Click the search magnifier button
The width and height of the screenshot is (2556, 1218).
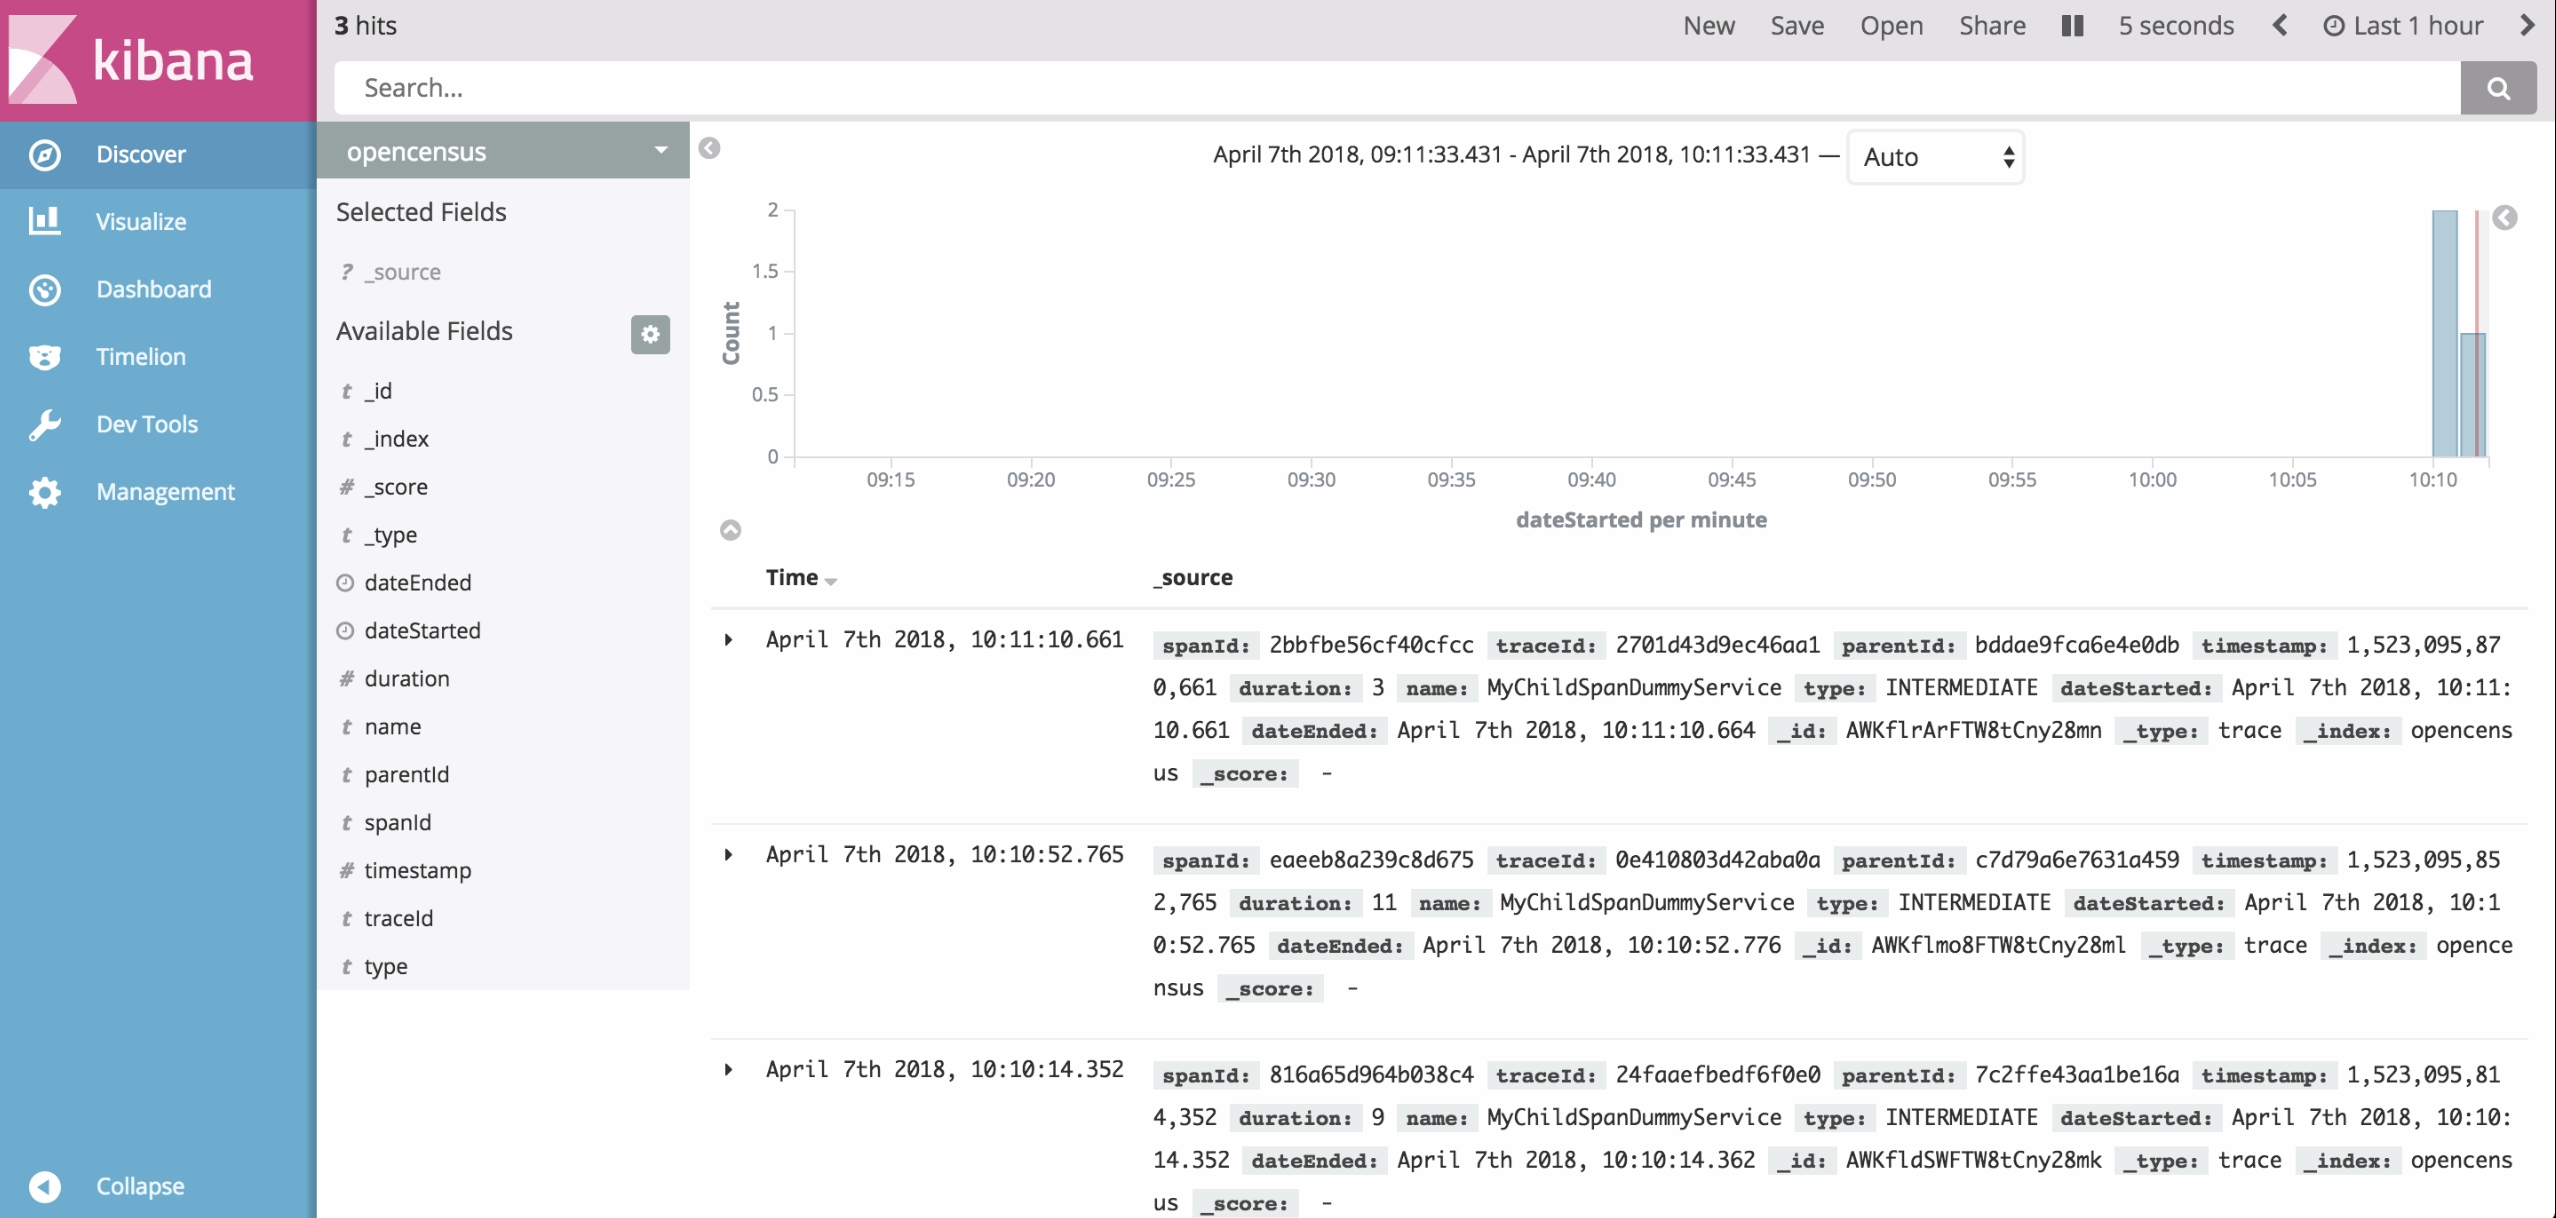[2497, 88]
